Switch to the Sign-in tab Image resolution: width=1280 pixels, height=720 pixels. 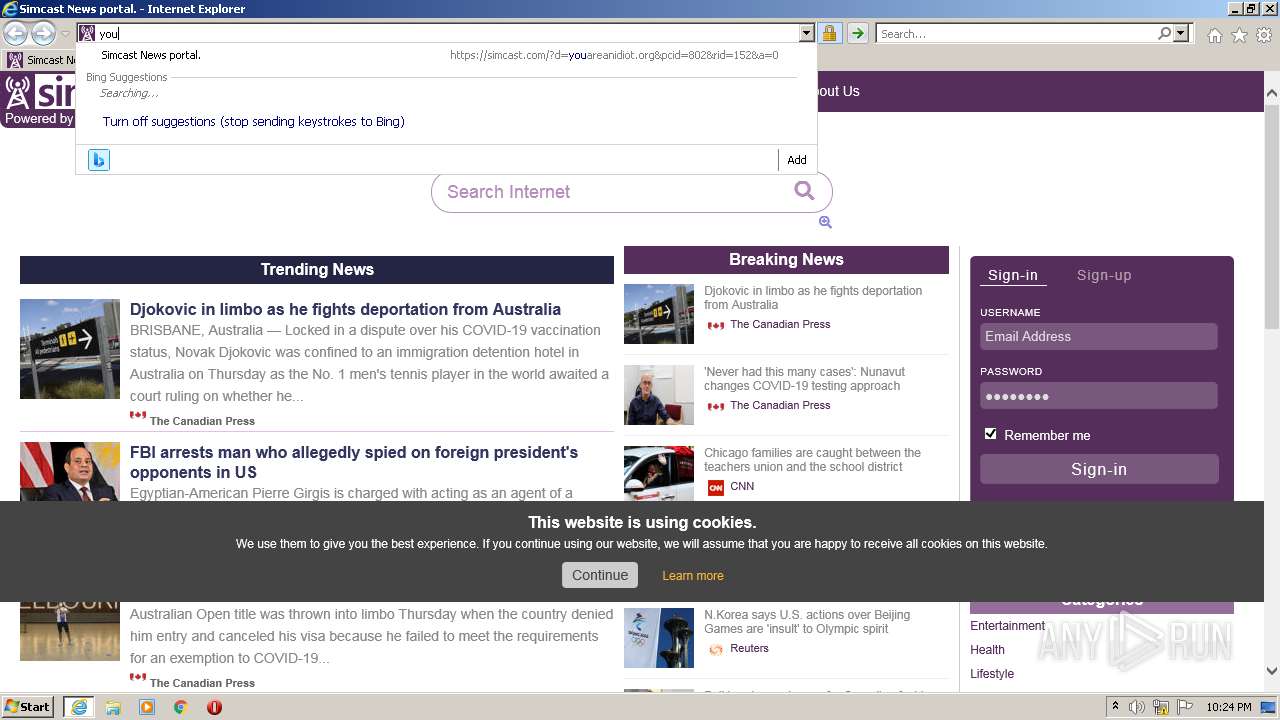click(x=1013, y=276)
